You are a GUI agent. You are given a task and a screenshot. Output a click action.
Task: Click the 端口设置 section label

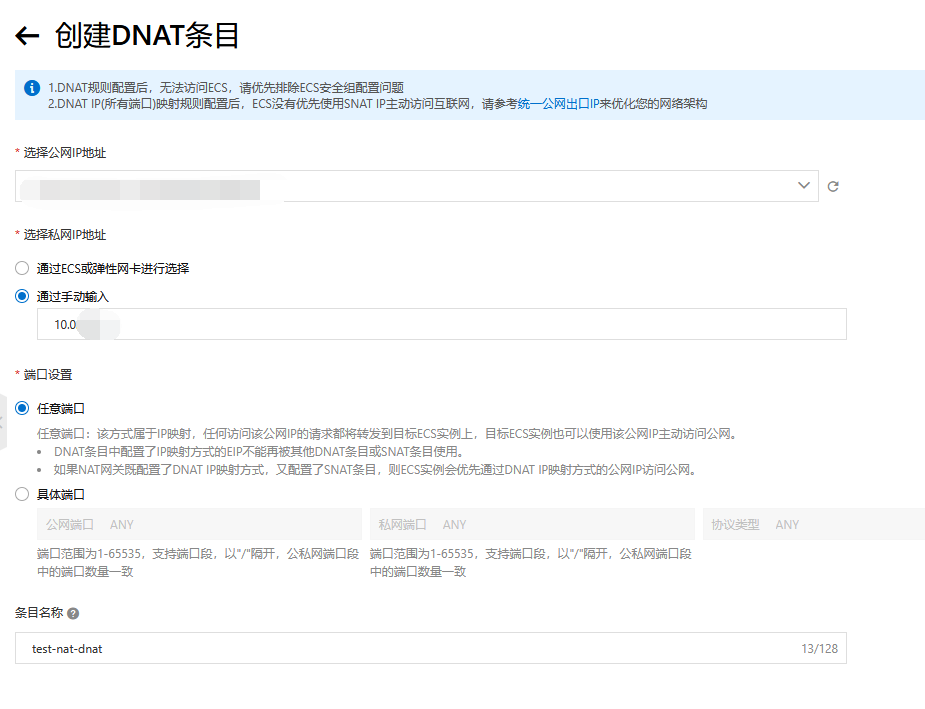tap(47, 375)
